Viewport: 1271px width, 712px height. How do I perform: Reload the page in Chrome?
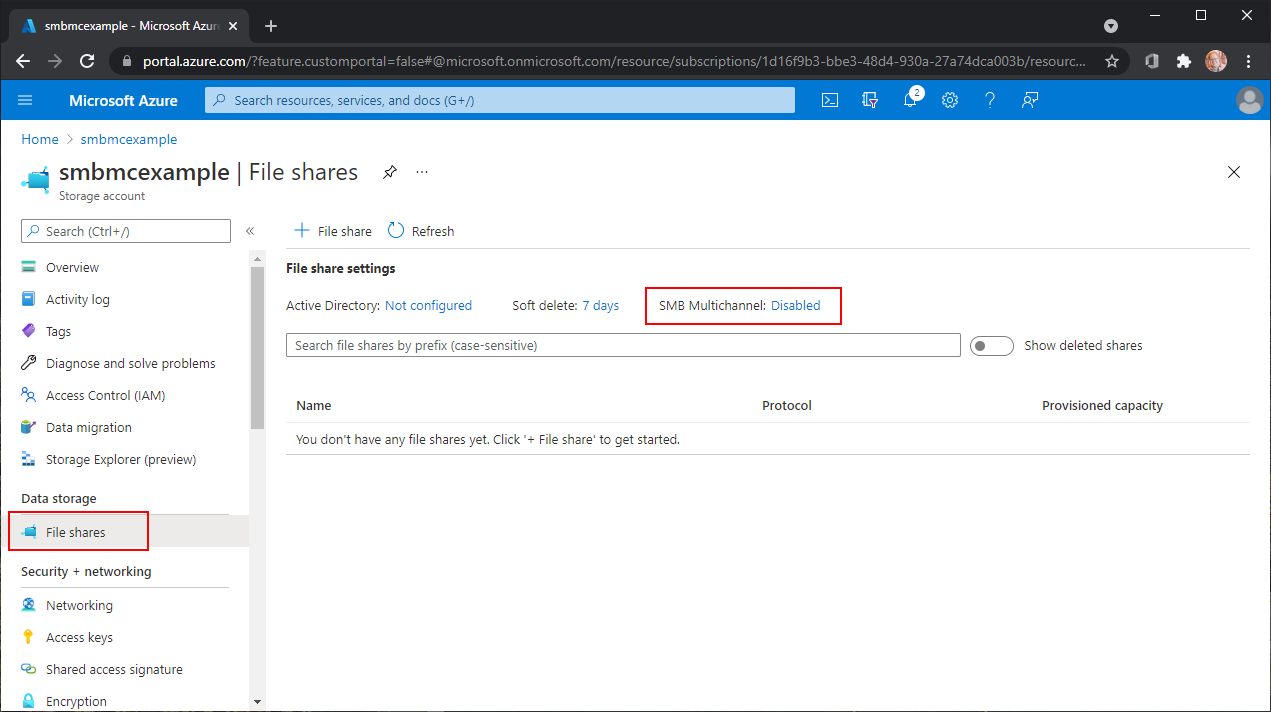(87, 61)
